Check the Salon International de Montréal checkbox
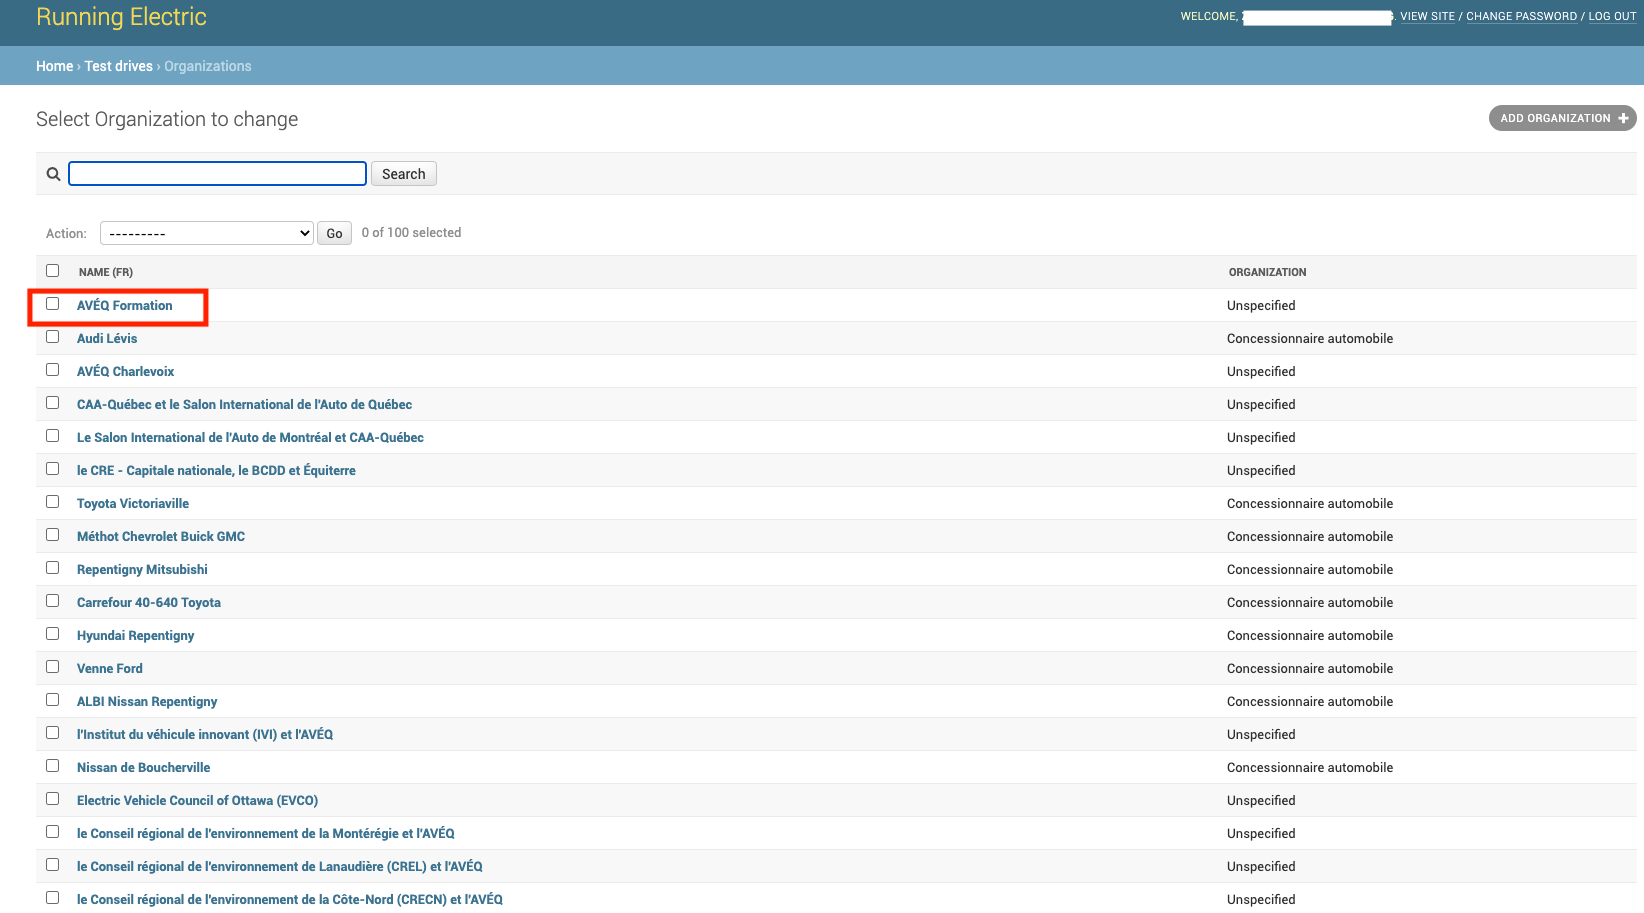The image size is (1644, 913). 53,436
